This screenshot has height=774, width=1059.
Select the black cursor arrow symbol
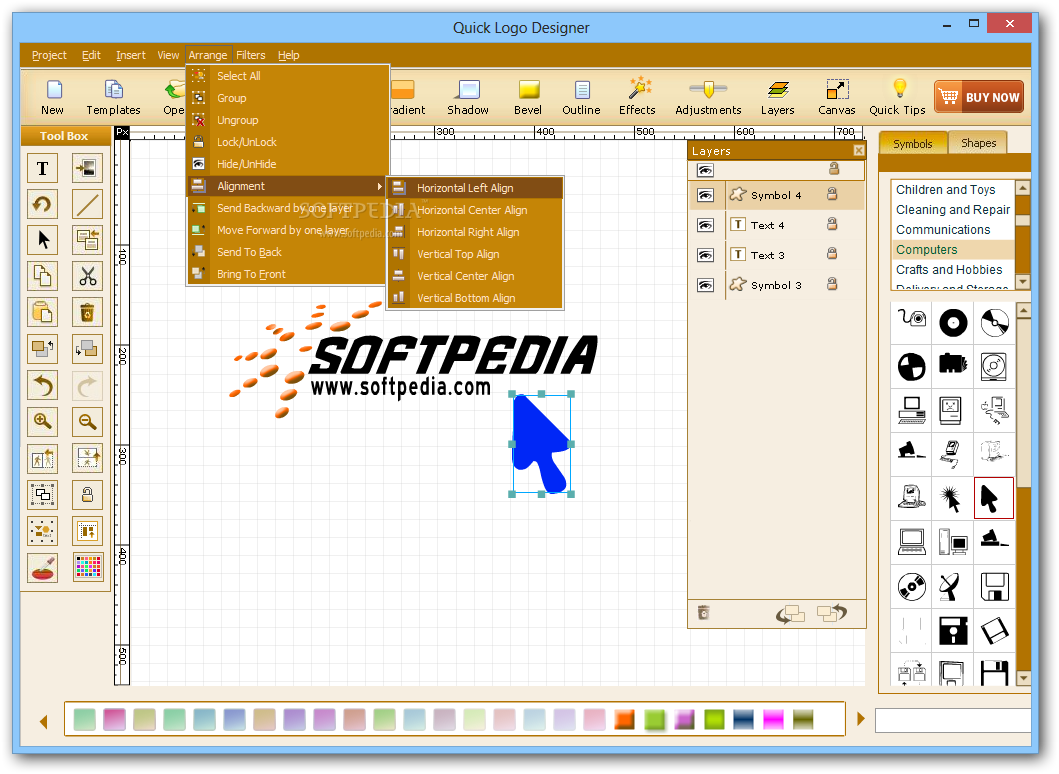(993, 498)
